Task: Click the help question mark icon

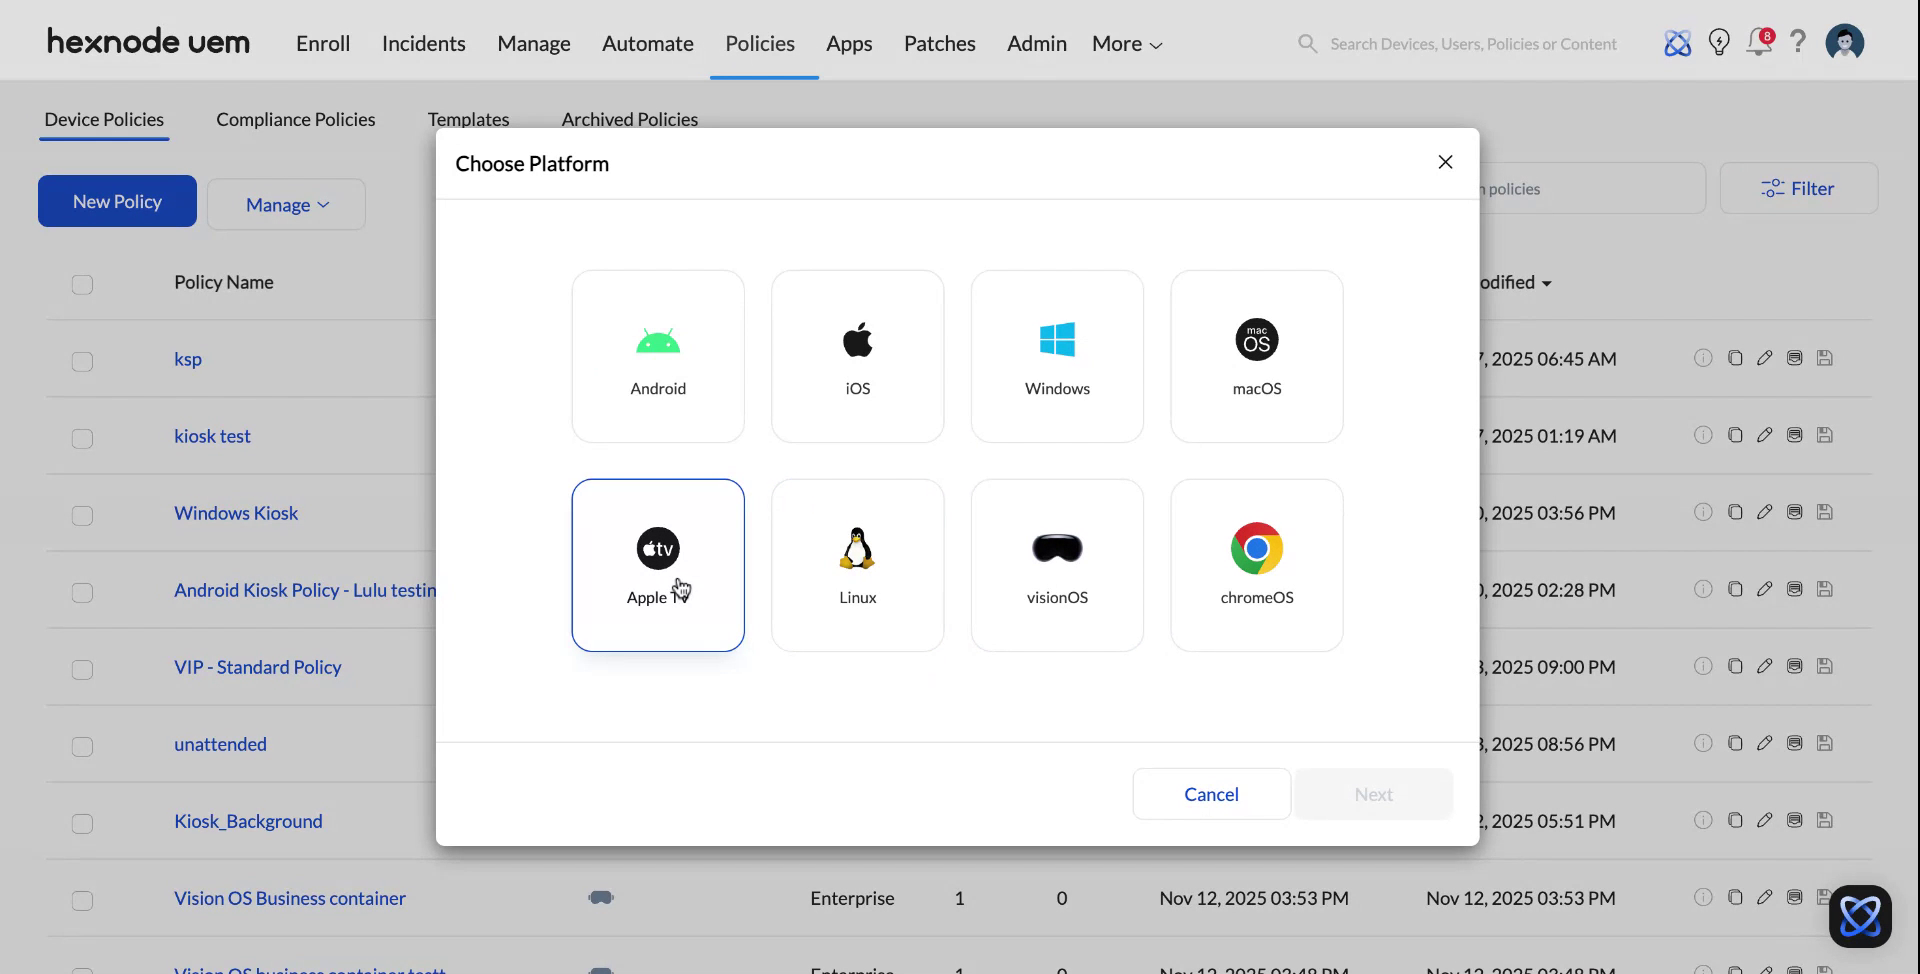Action: coord(1798,42)
